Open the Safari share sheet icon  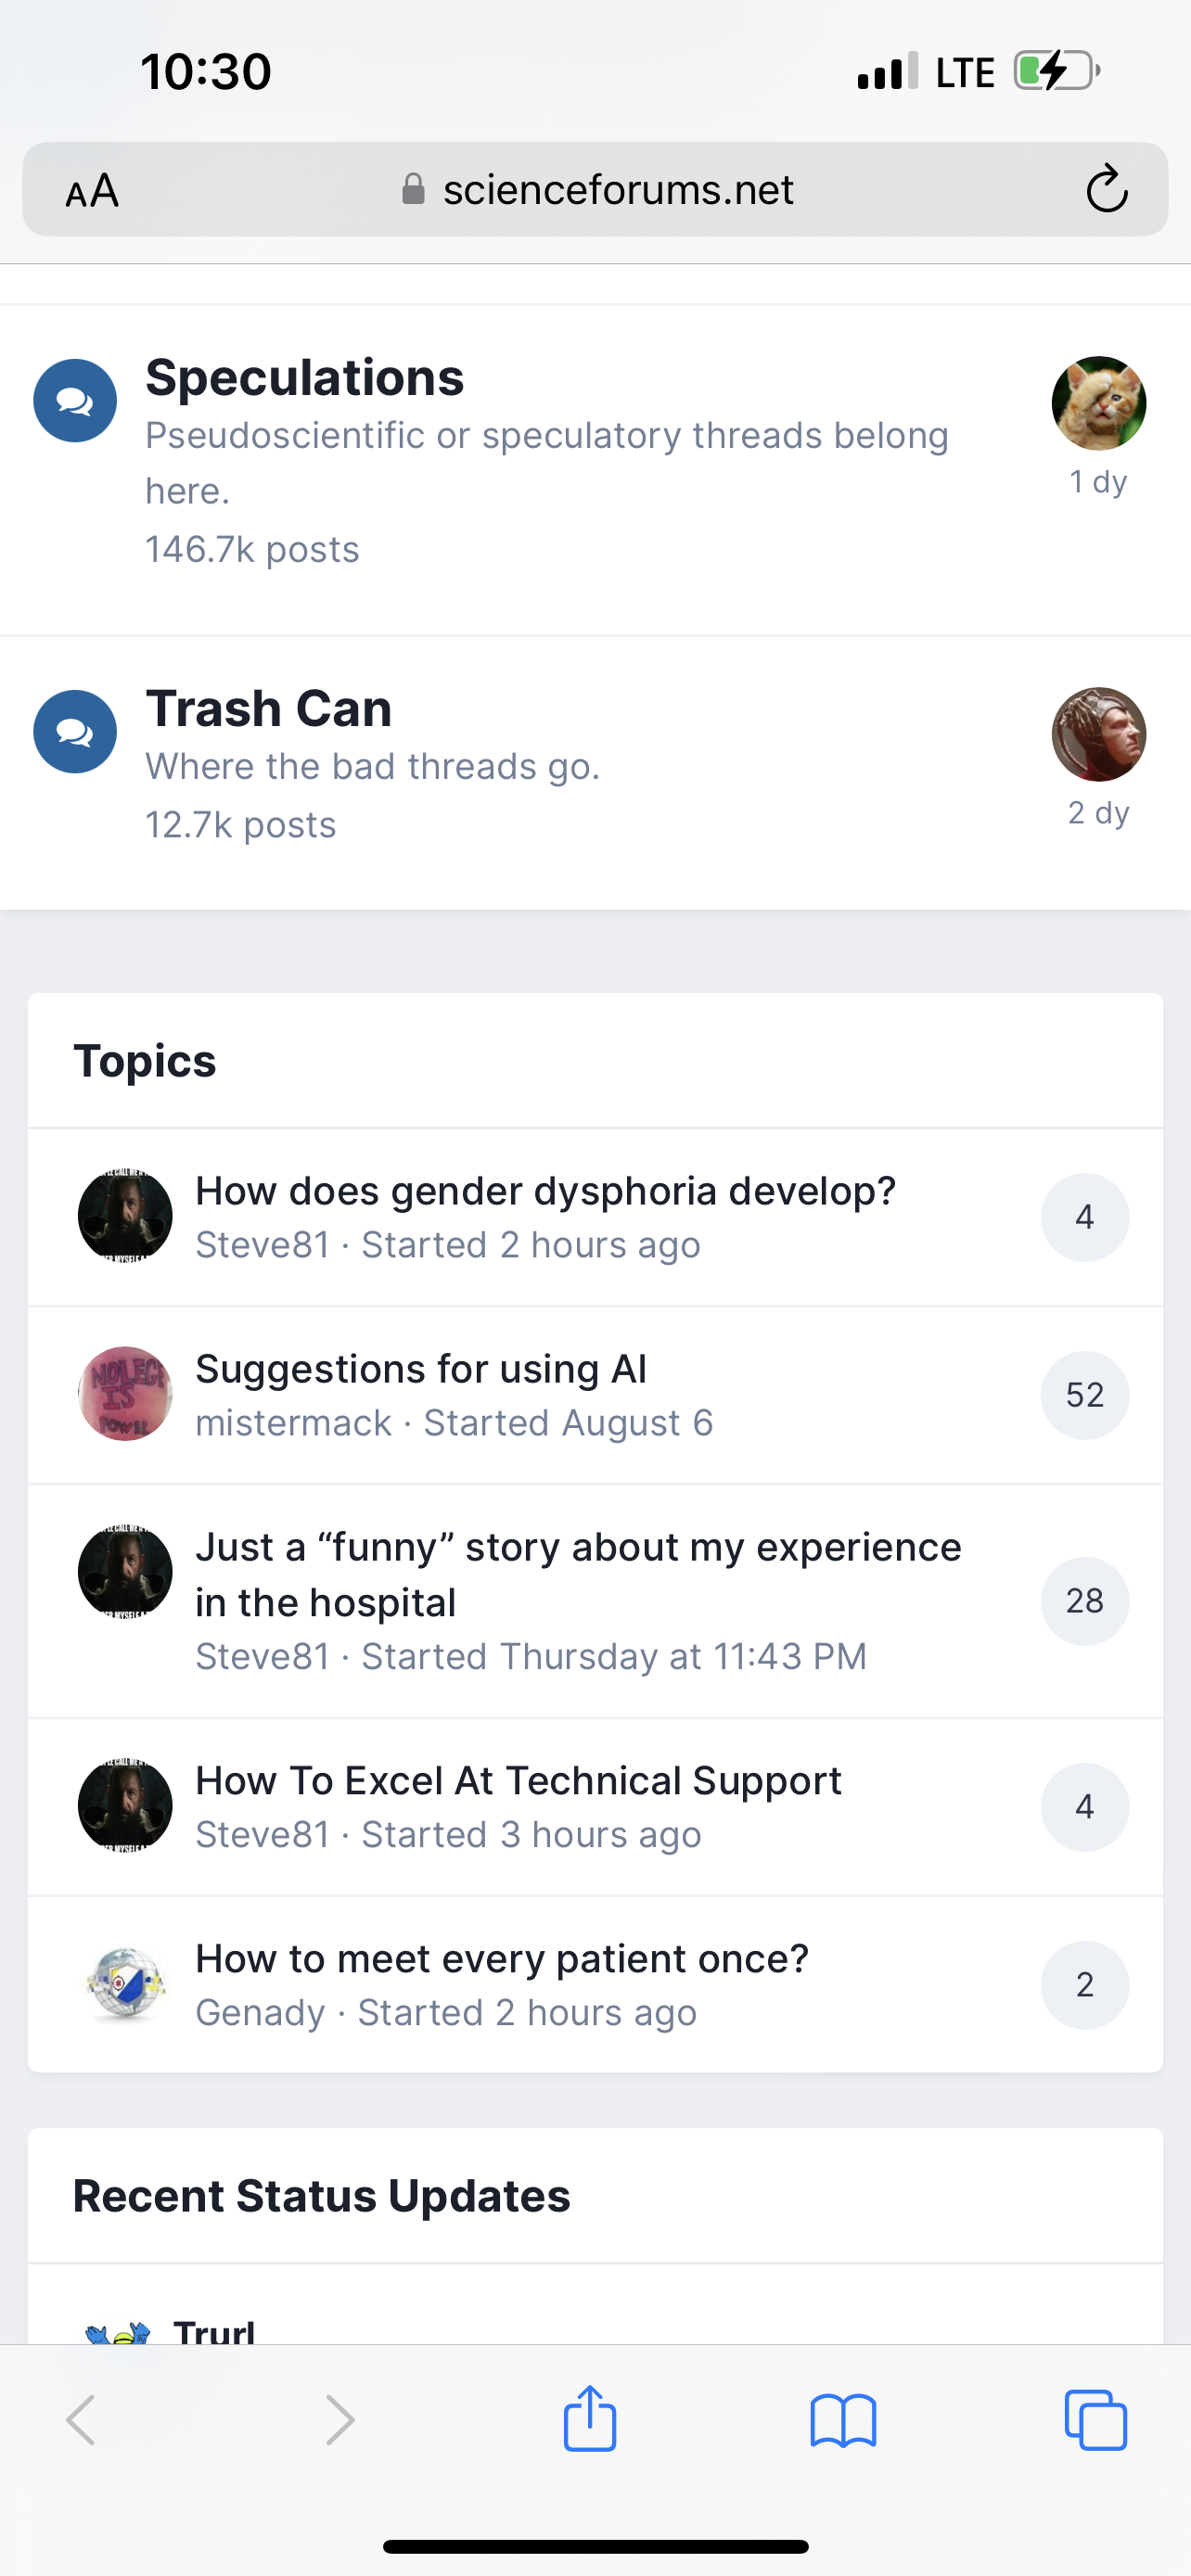[590, 2419]
